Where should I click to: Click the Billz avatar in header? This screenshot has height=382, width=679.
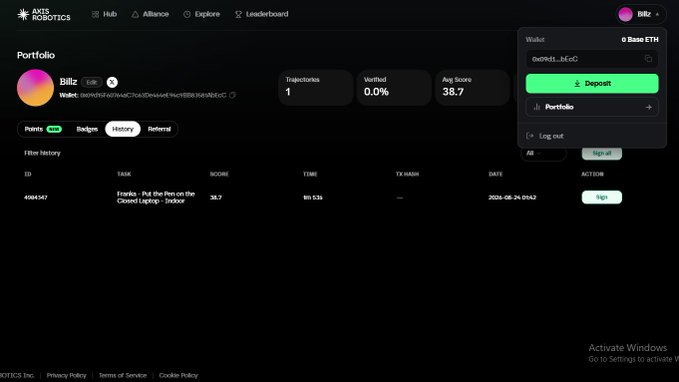coord(625,14)
